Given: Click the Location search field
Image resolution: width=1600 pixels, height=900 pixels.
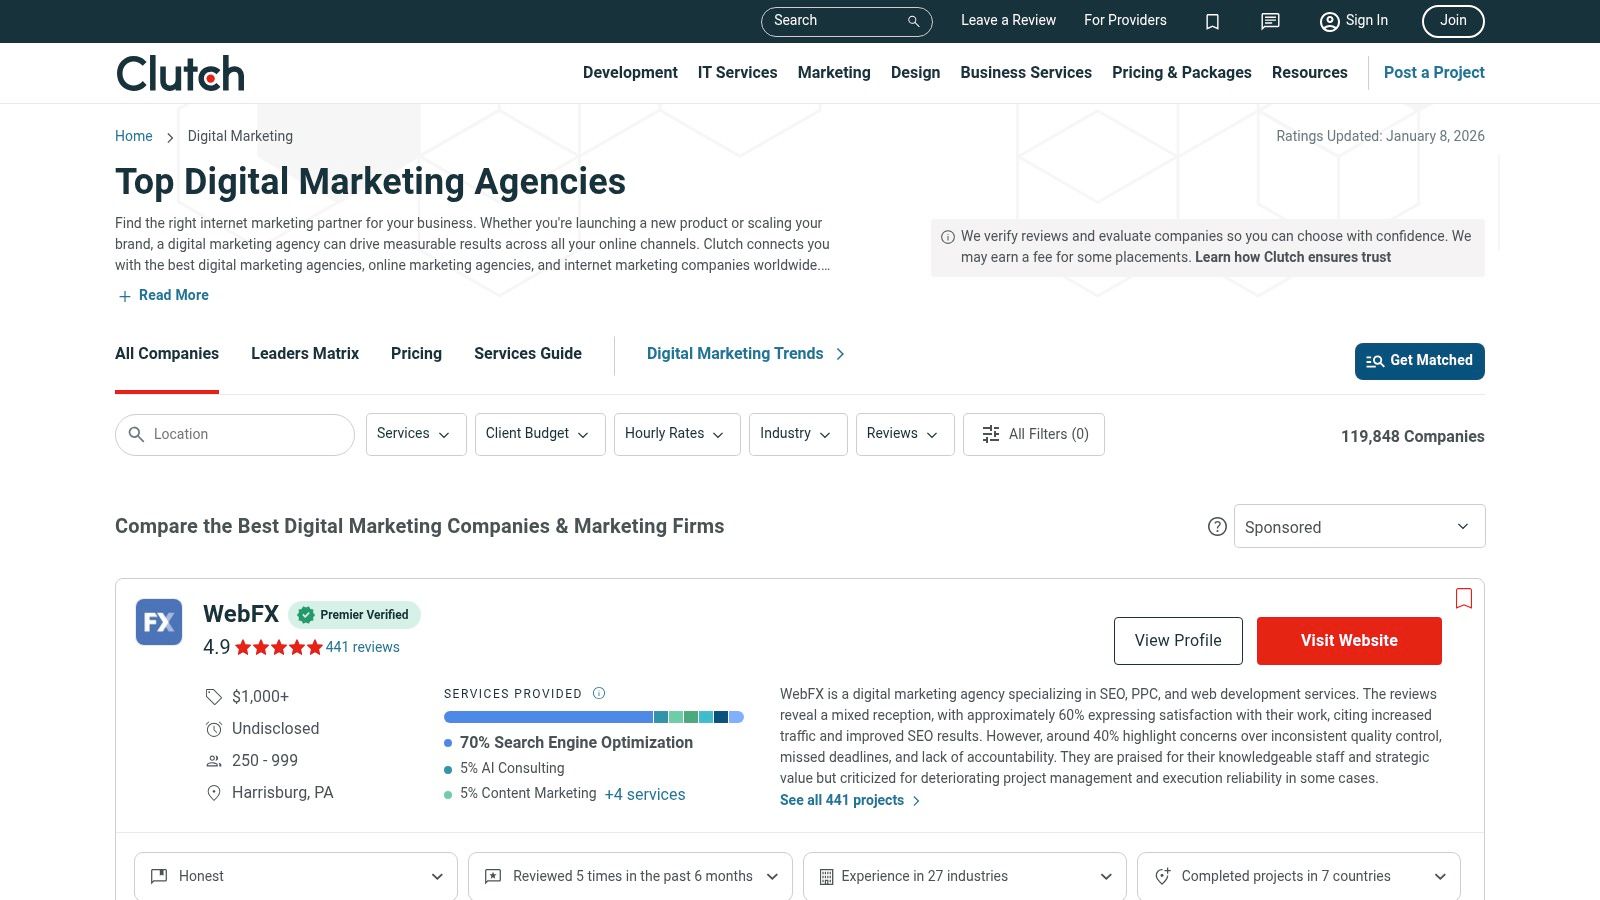Looking at the screenshot, I should [235, 434].
